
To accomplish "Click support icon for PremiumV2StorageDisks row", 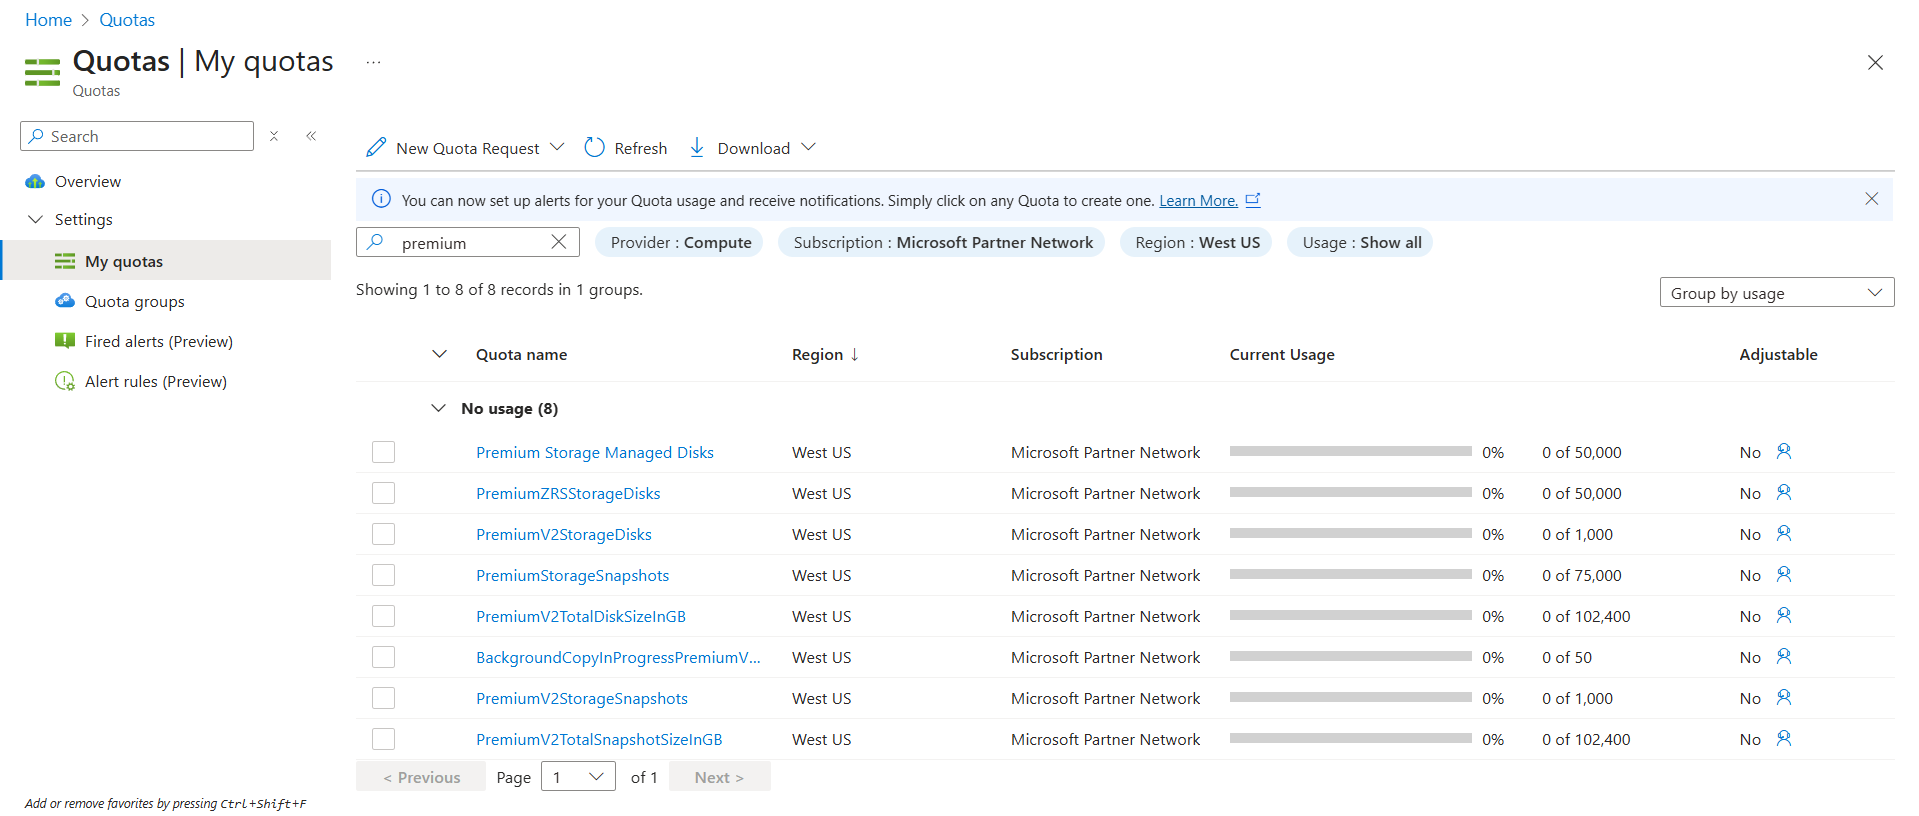I will (1784, 534).
